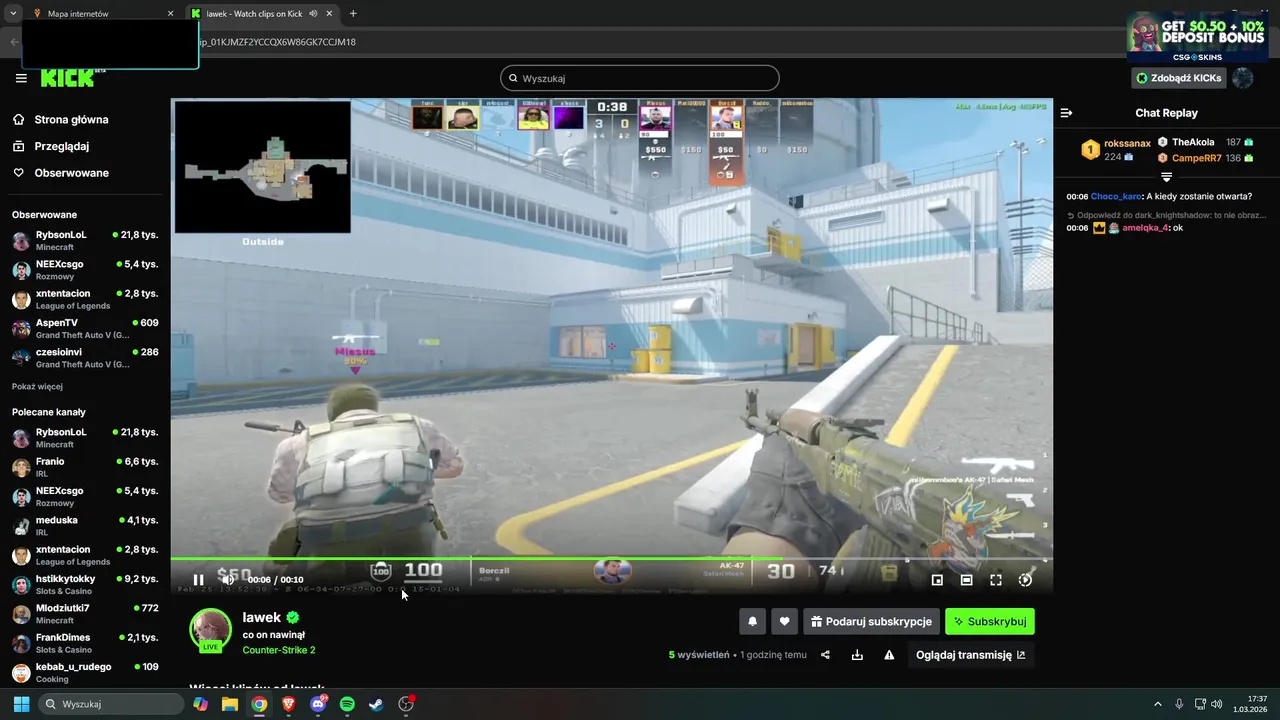Open Steam from taskbar
The image size is (1280, 720).
tap(376, 704)
